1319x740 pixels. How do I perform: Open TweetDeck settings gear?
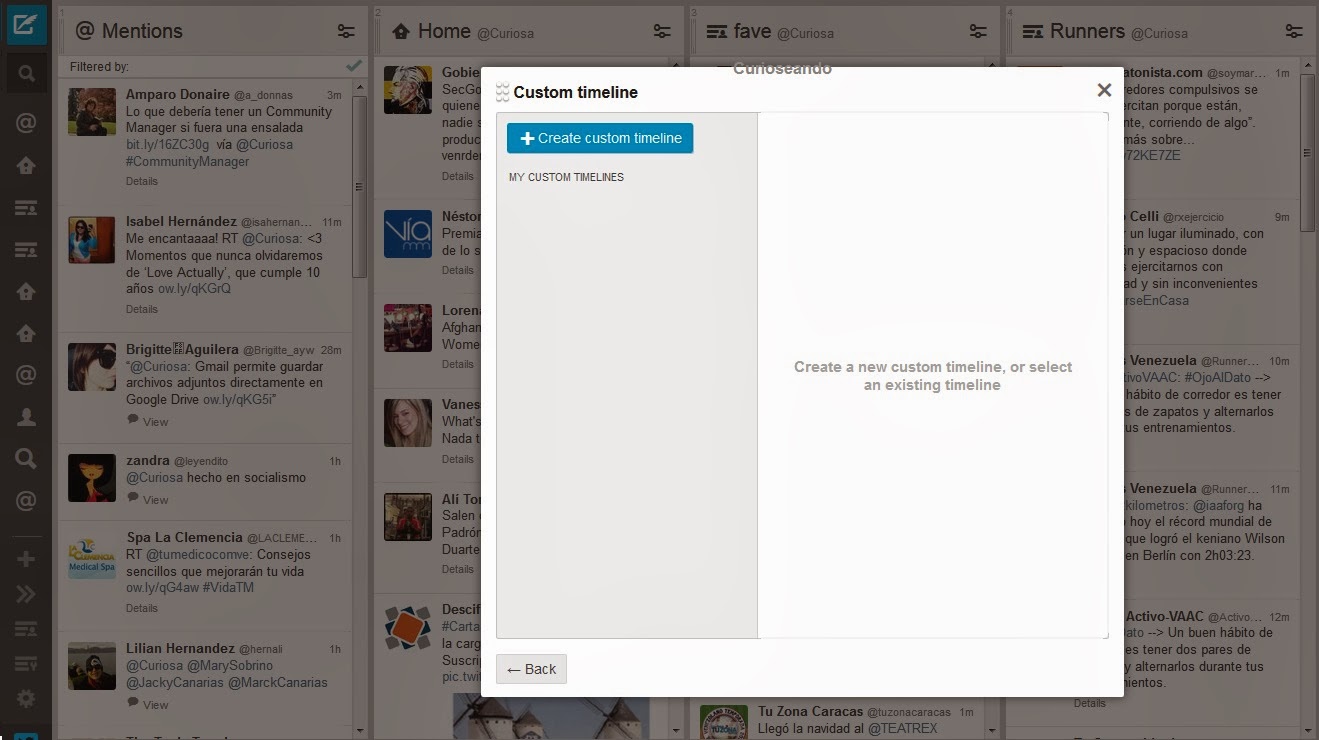[x=25, y=698]
